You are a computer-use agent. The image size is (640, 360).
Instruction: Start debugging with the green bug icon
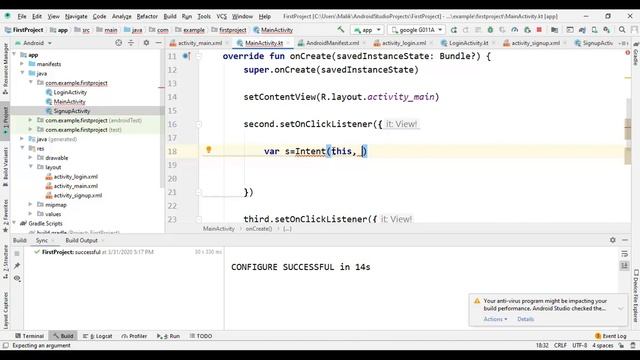pos(490,30)
